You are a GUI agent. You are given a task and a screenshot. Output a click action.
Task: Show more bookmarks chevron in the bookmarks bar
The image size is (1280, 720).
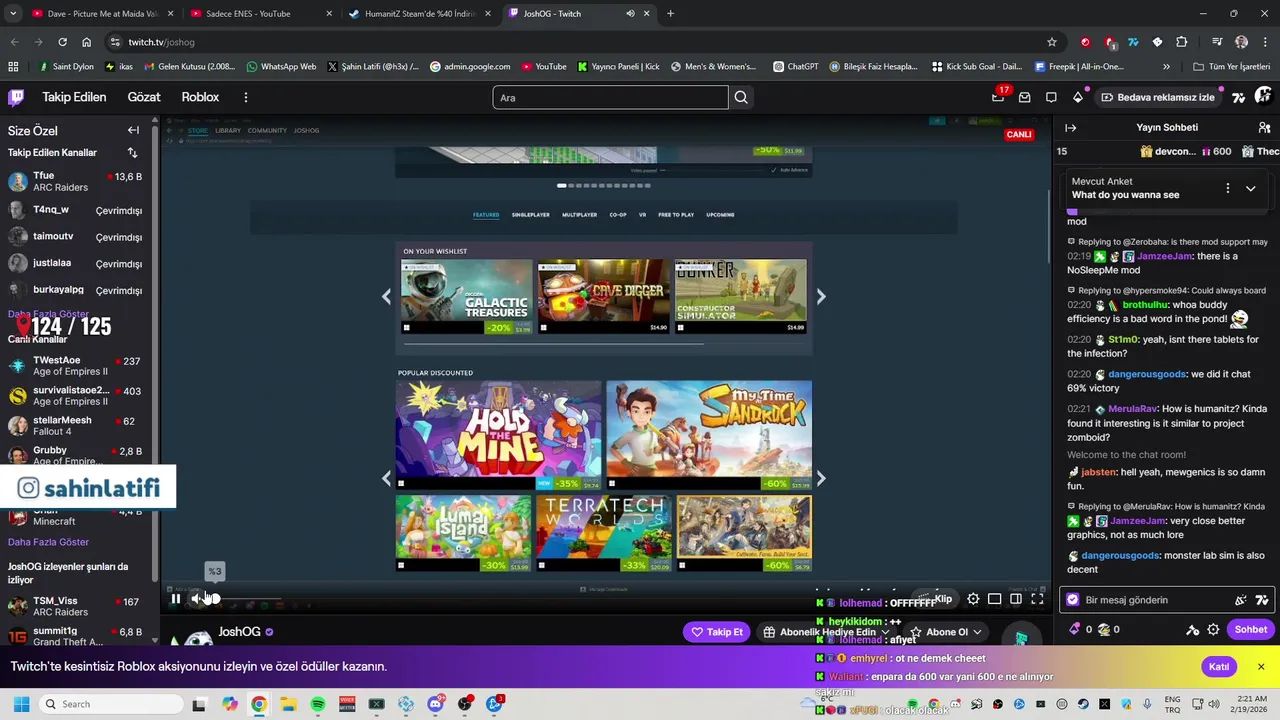click(x=1166, y=66)
